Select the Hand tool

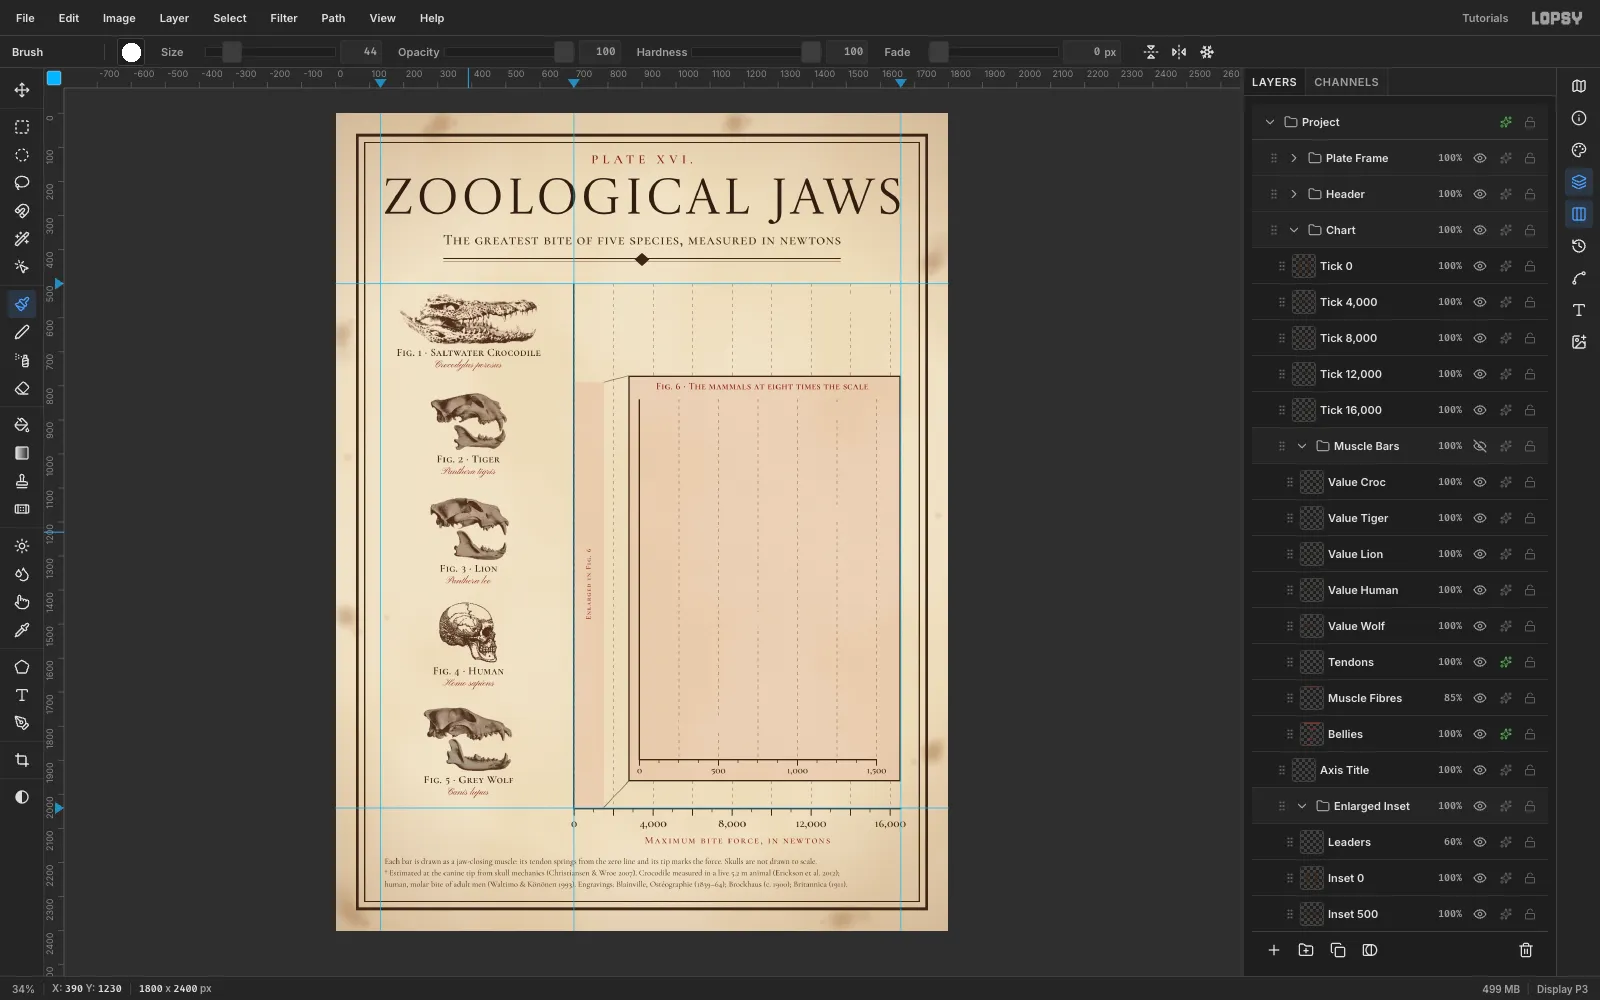(21, 602)
